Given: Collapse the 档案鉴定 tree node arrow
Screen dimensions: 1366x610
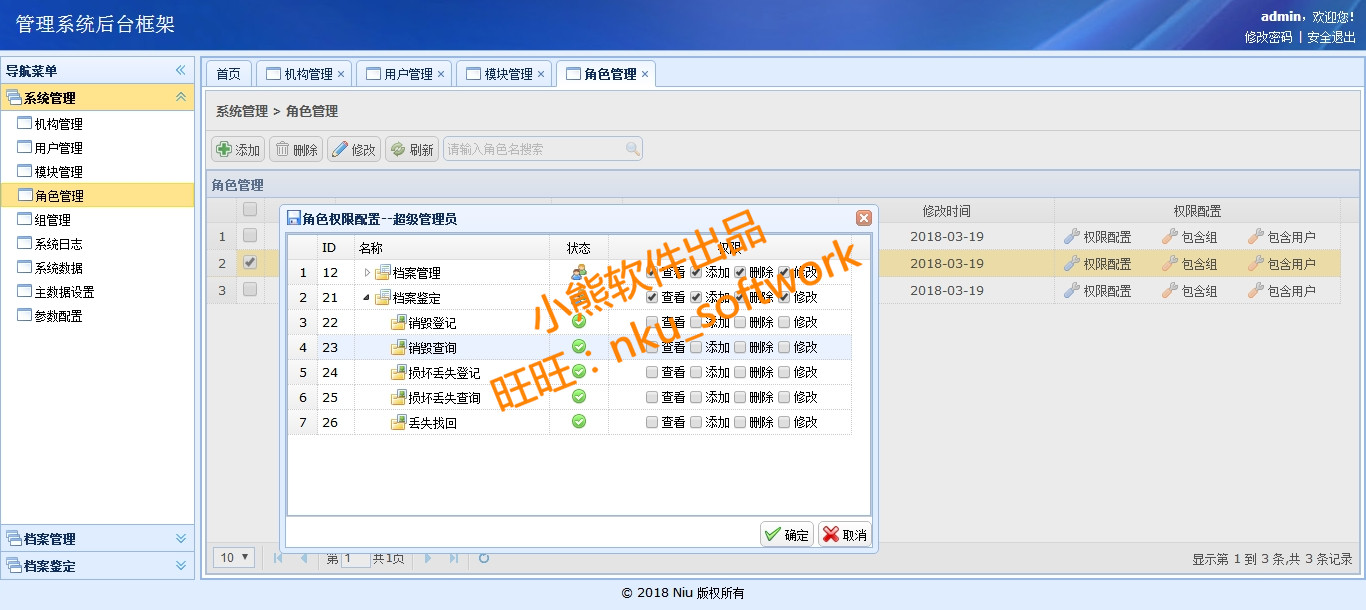Looking at the screenshot, I should click(367, 297).
